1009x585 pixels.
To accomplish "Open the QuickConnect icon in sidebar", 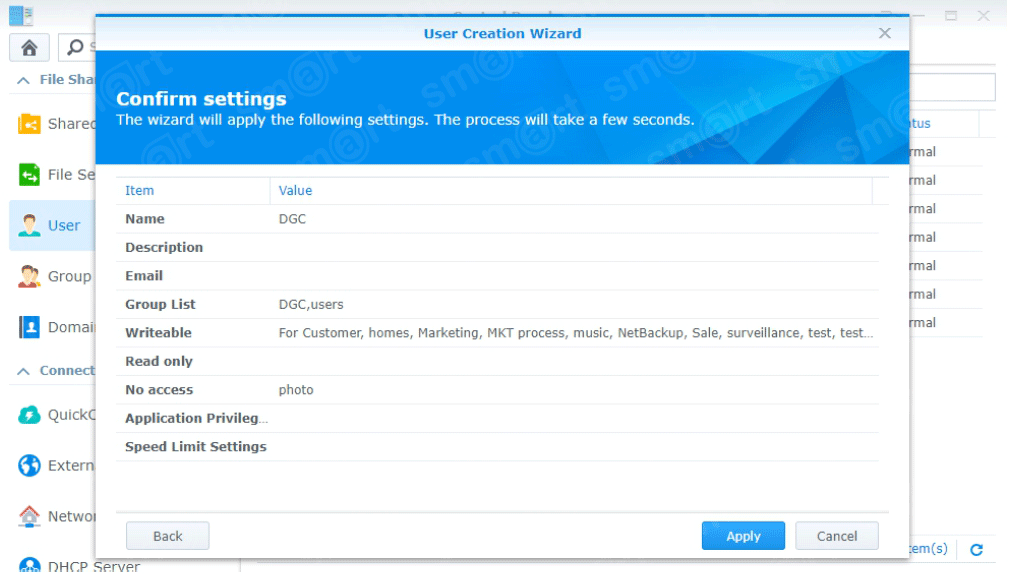I will [x=29, y=415].
